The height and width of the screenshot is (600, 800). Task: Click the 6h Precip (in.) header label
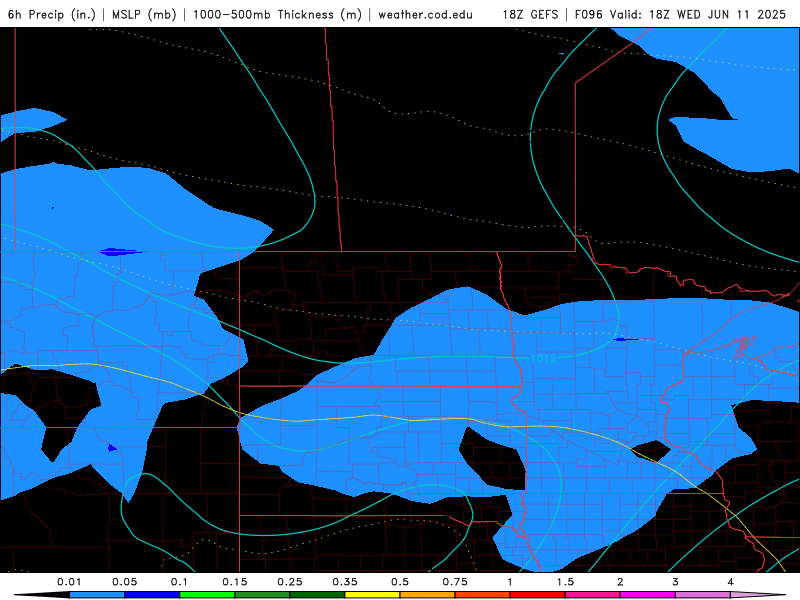(x=52, y=14)
